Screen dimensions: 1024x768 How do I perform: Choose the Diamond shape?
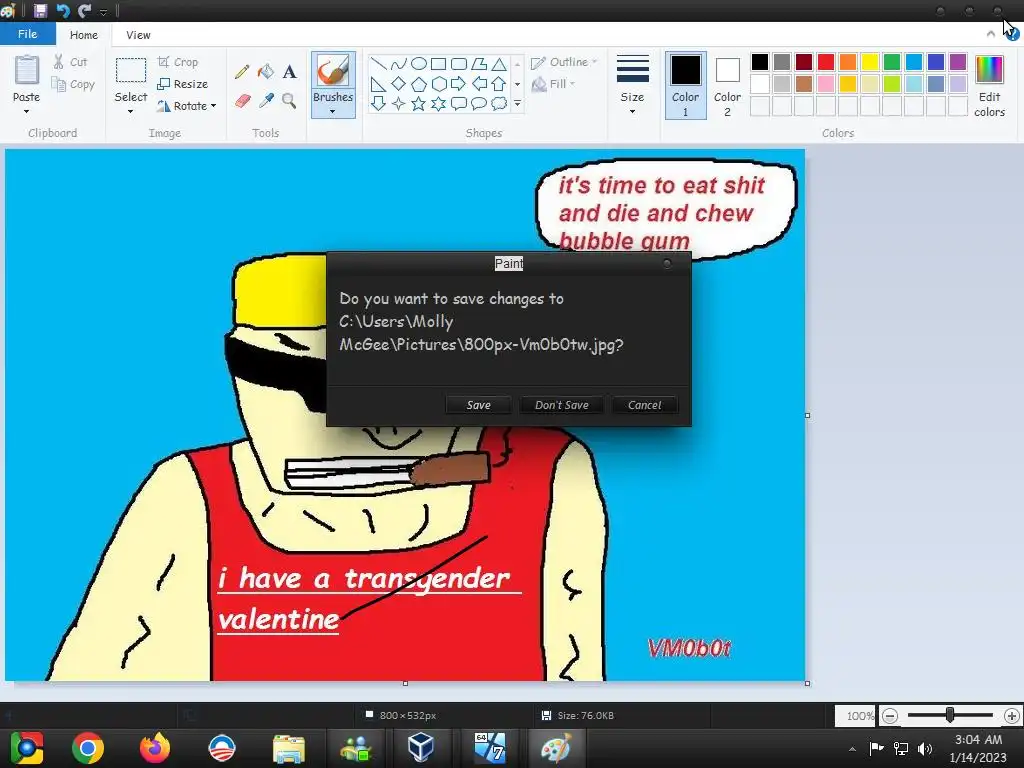[x=398, y=84]
